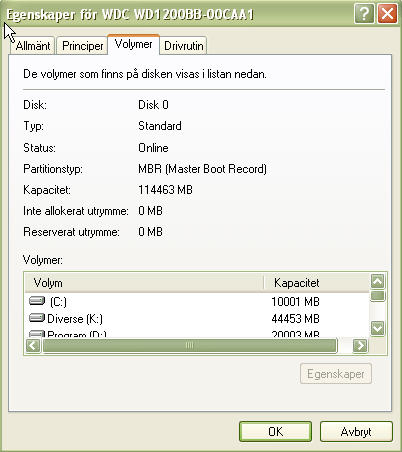Click the horizontal scrollbar right arrow
This screenshot has width=402, height=452.
360,345
